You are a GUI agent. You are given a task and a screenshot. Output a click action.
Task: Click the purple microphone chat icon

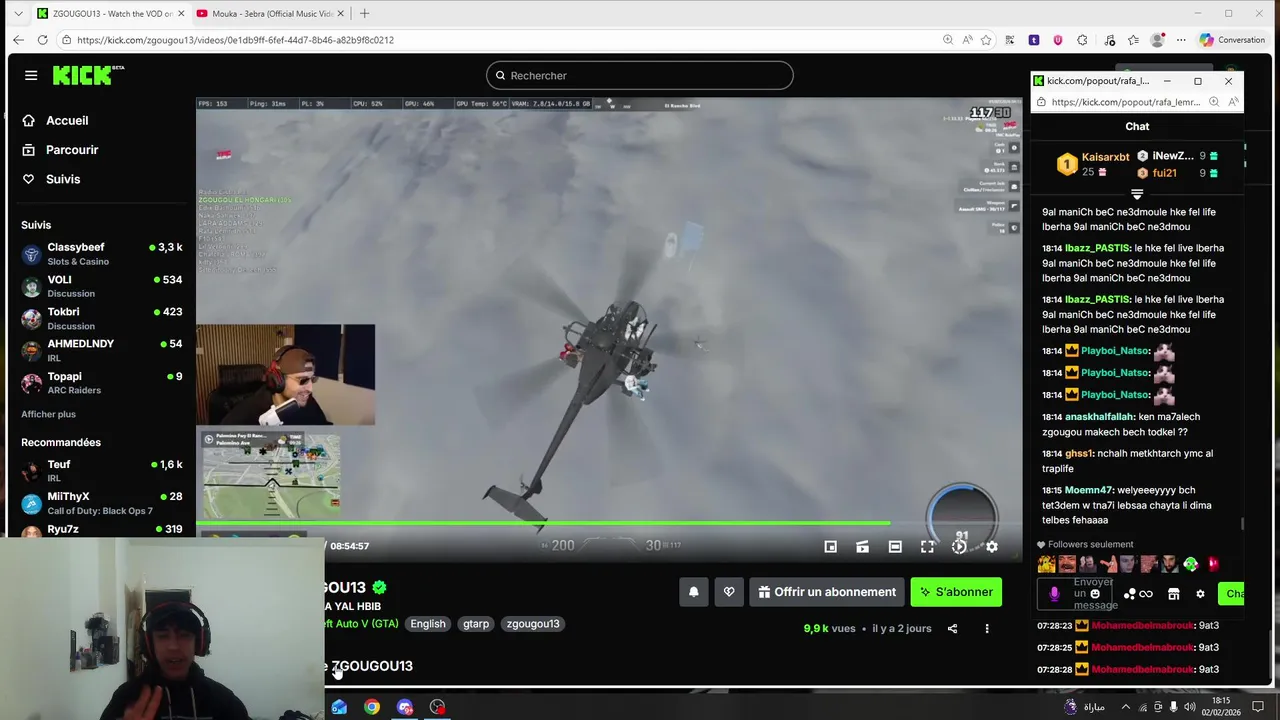tap(1054, 594)
